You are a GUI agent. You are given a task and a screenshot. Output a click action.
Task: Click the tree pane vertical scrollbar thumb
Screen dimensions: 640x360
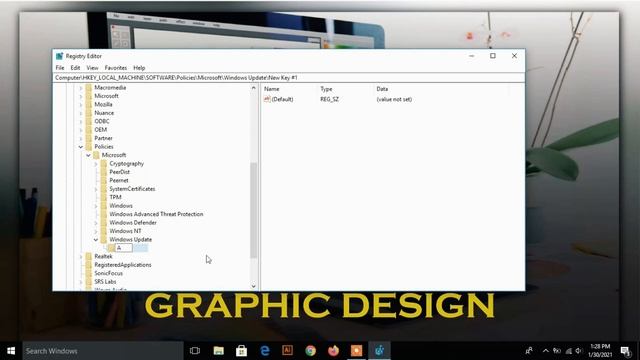(253, 210)
